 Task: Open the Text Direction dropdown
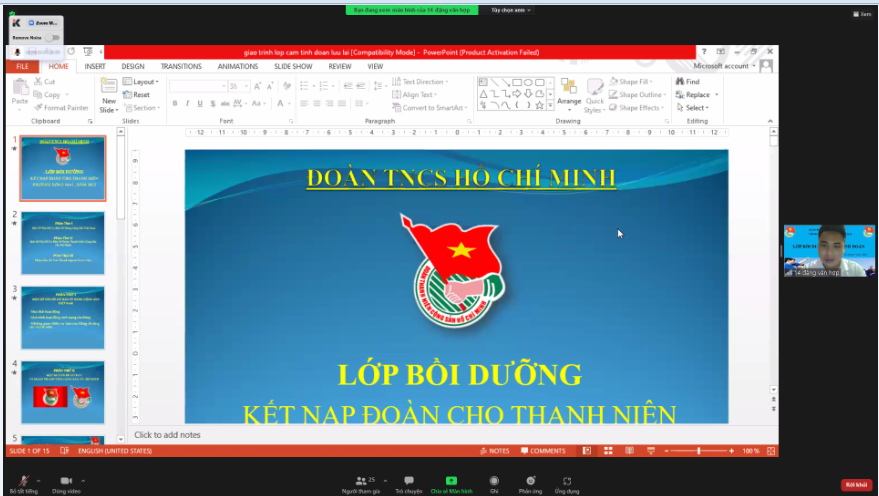421,81
